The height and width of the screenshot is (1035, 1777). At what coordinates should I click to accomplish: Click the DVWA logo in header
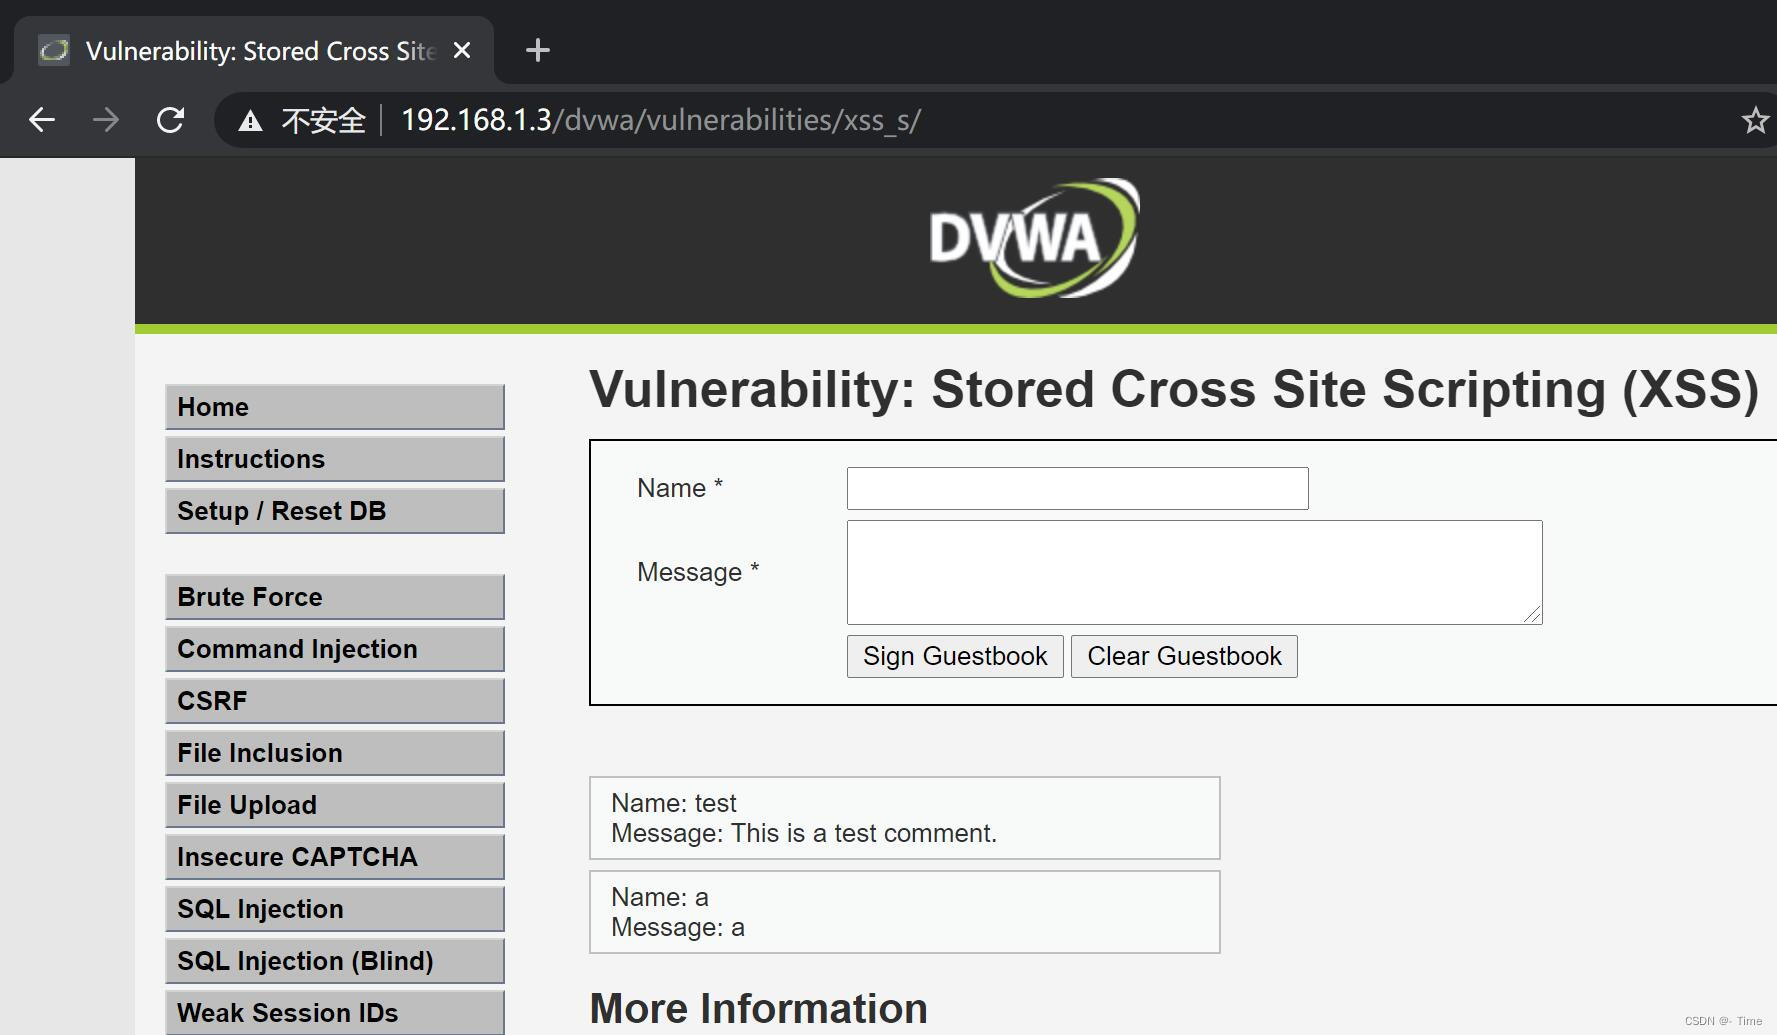click(x=1034, y=238)
